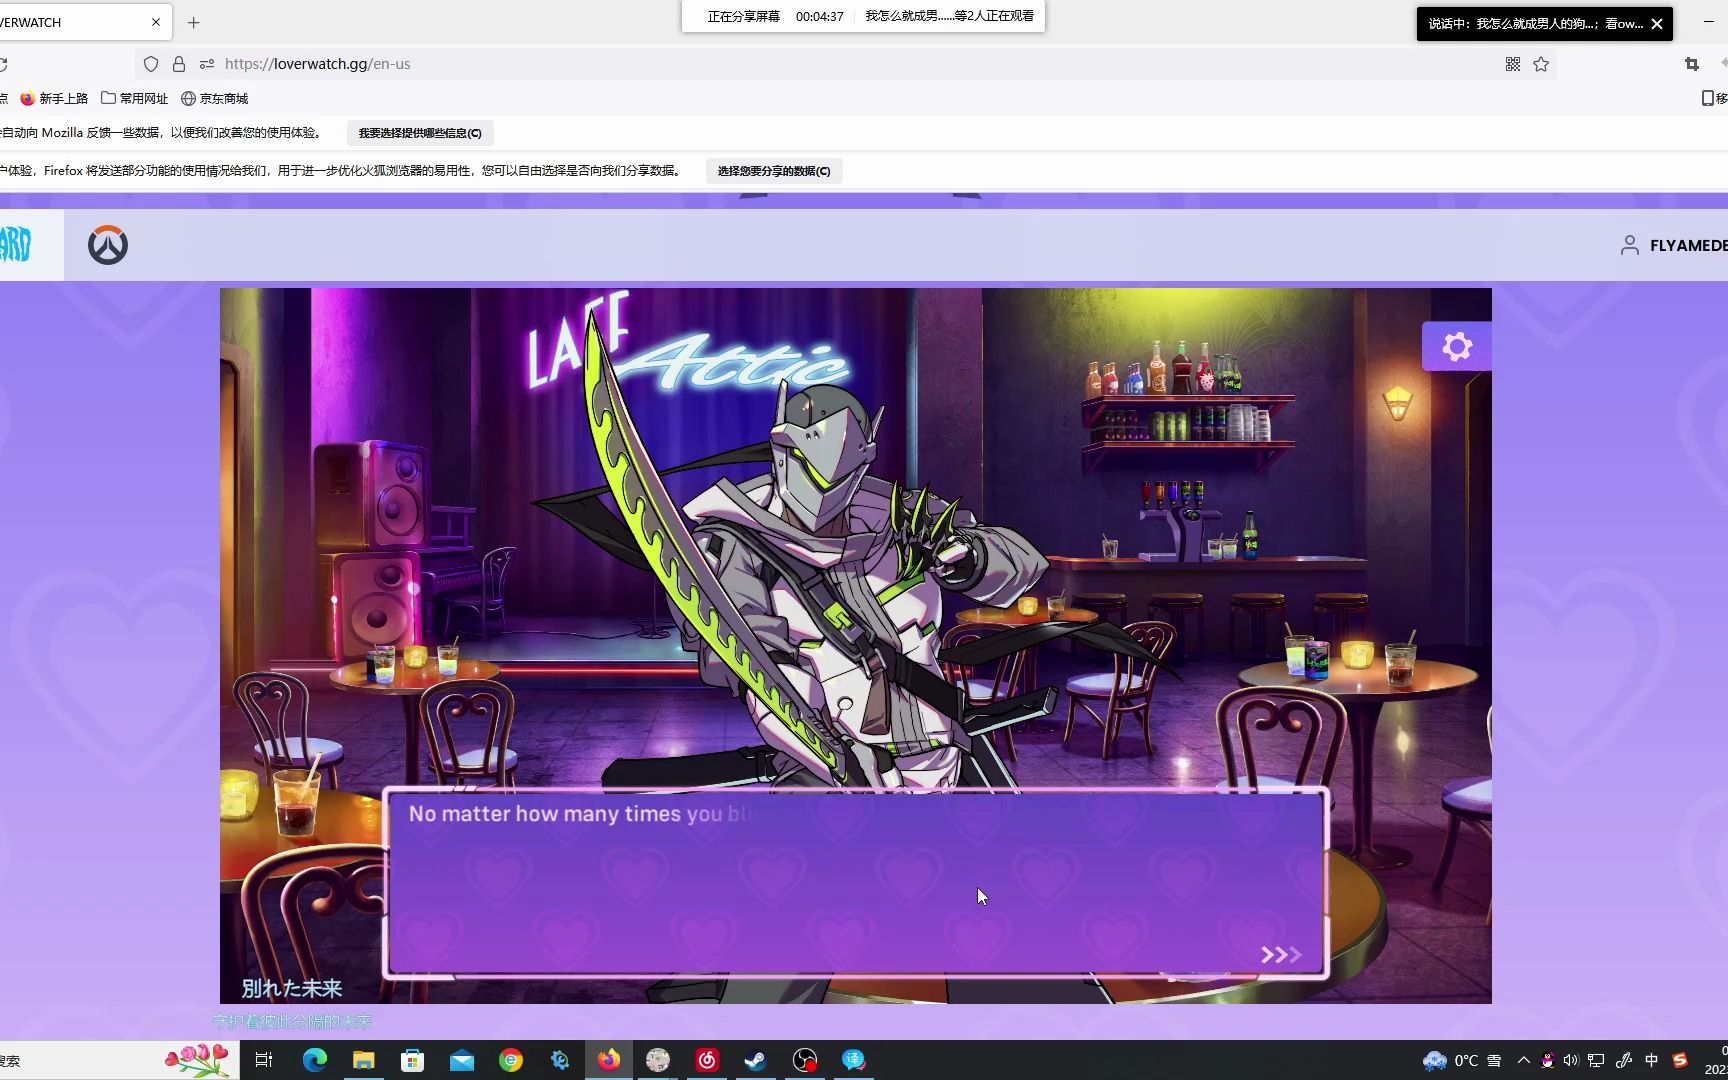Open the 移动 mobile bookmarks item
This screenshot has height=1080, width=1728.
tap(1714, 98)
